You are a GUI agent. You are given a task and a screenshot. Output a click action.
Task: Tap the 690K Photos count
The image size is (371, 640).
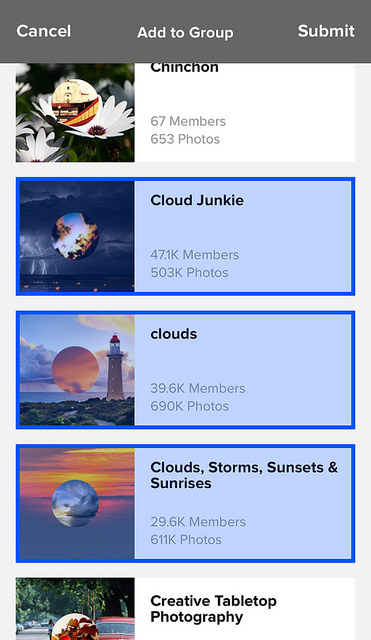point(189,406)
